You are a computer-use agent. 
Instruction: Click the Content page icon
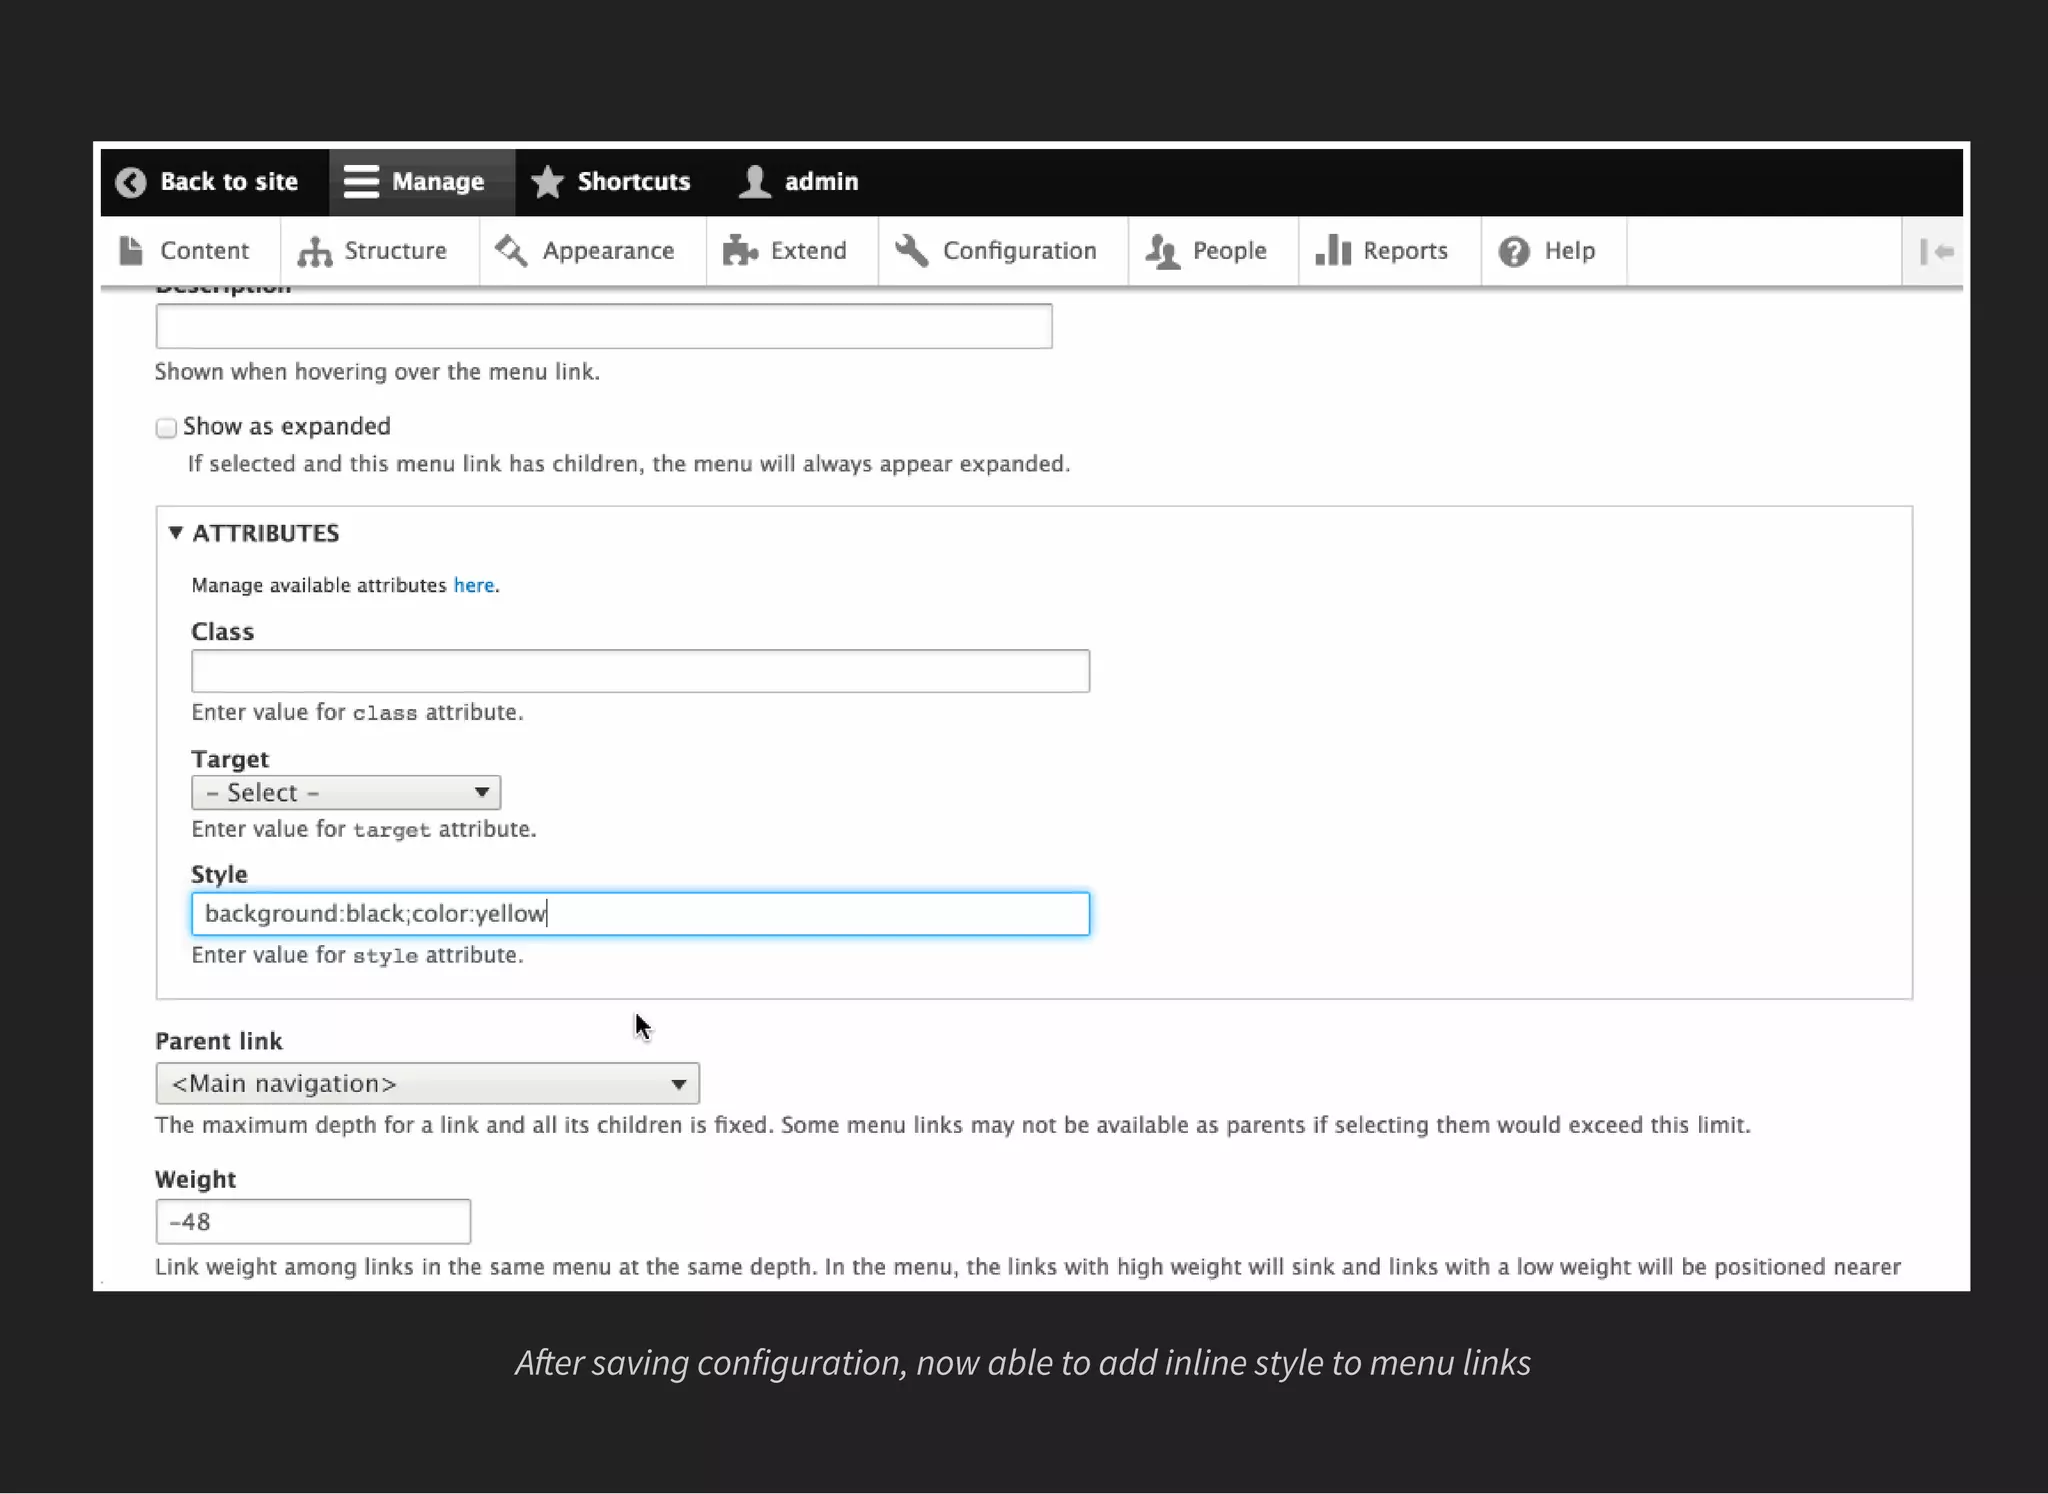(x=131, y=251)
